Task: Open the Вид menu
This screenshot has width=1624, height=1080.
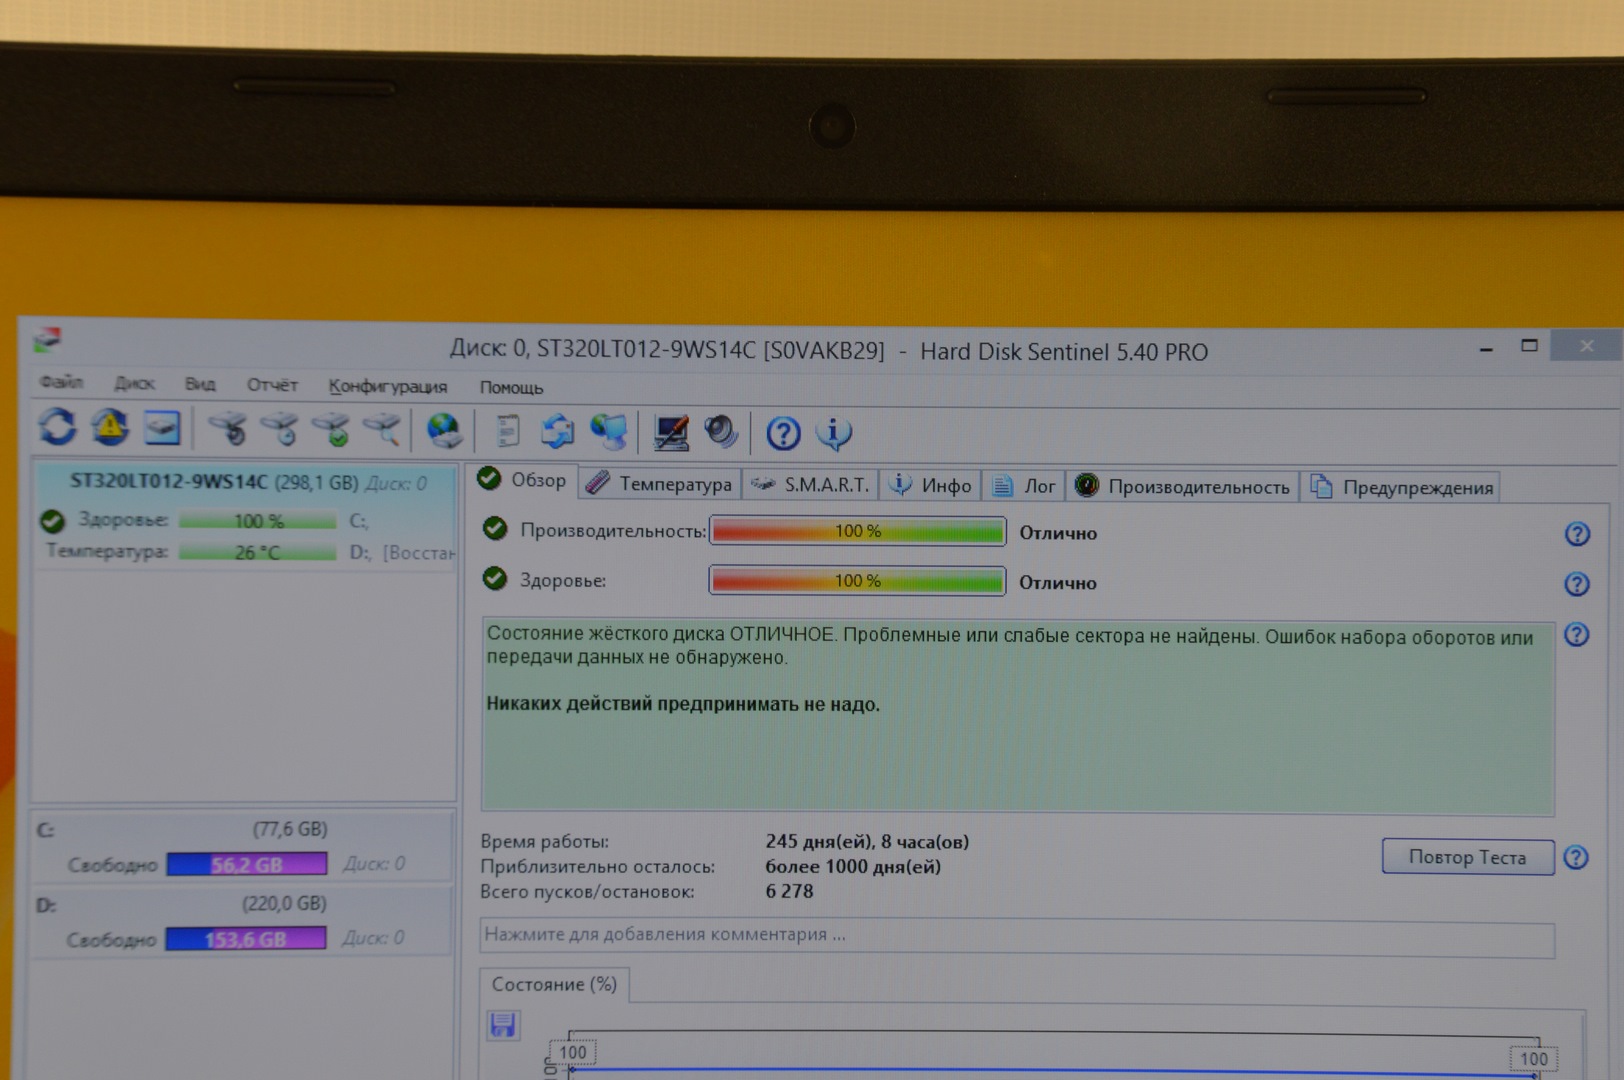Action: [x=200, y=384]
